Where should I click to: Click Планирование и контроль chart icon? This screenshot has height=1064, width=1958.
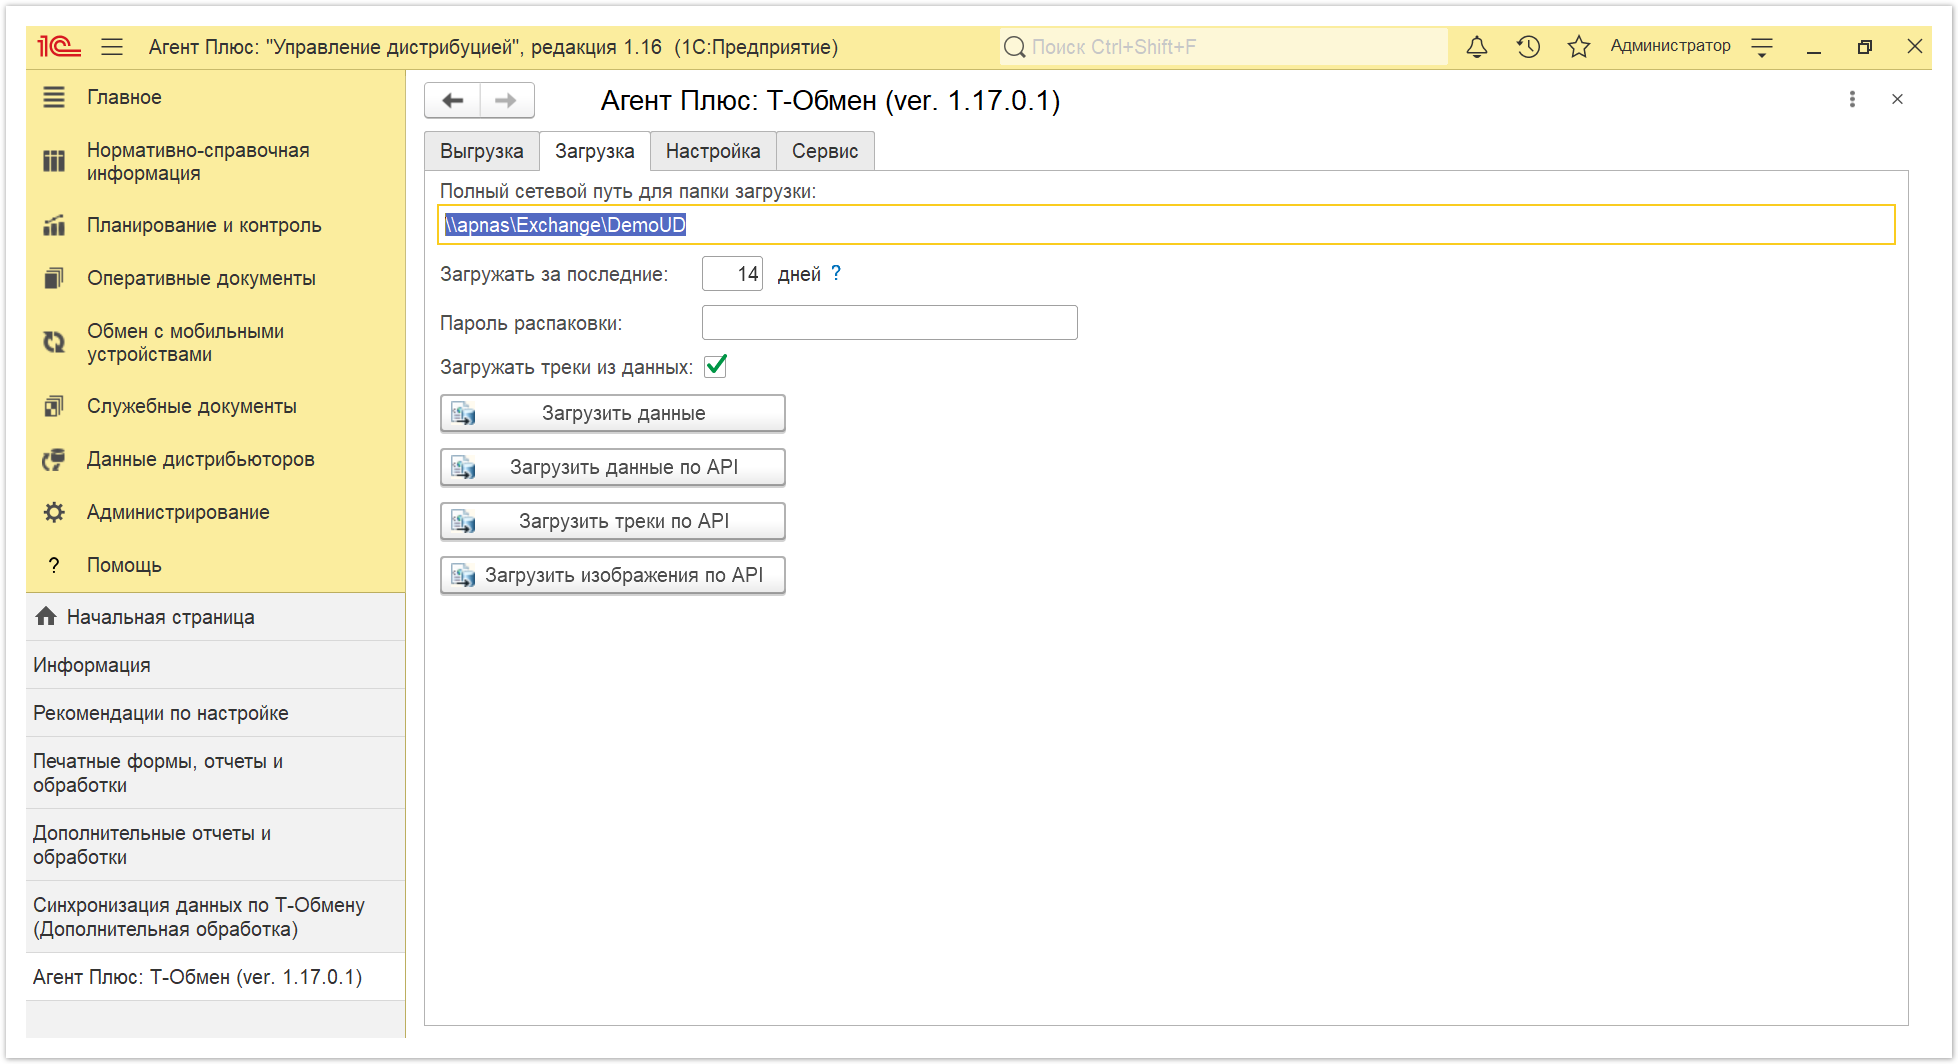point(54,225)
